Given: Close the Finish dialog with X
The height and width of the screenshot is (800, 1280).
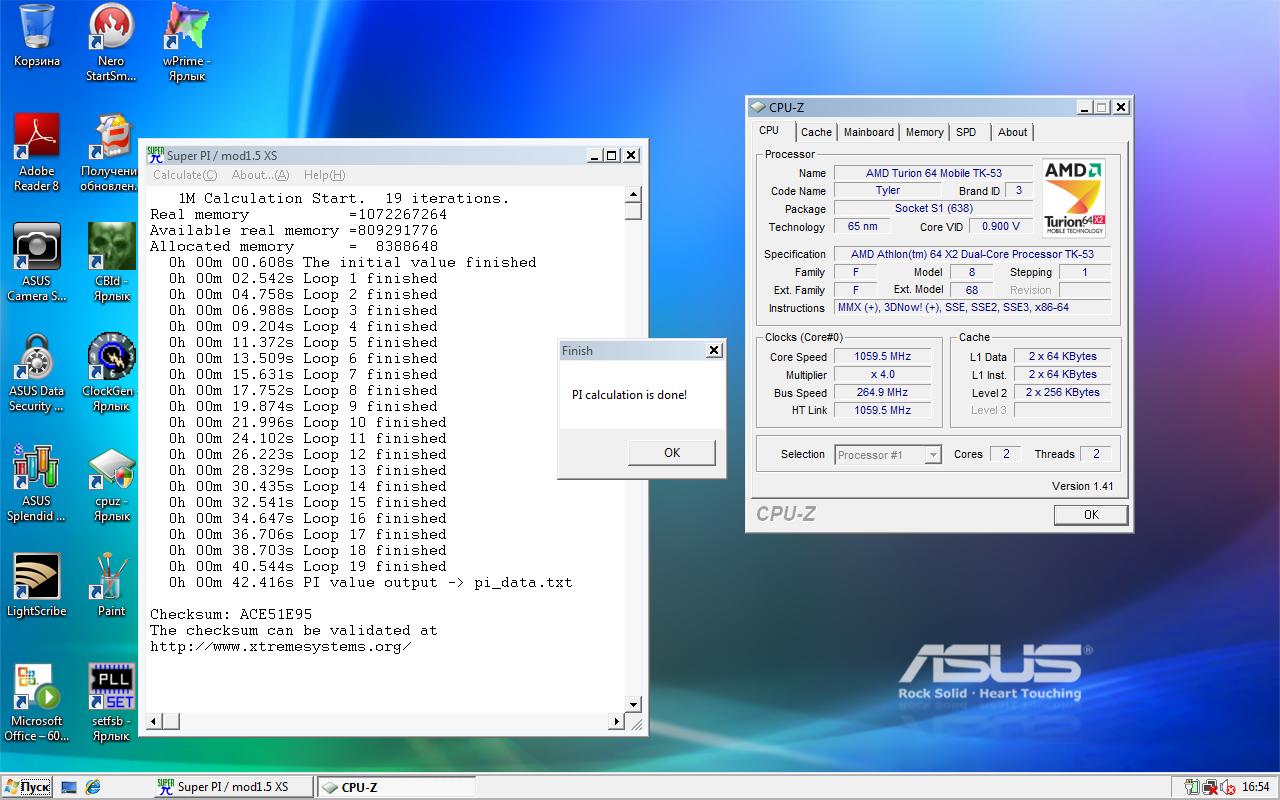Looking at the screenshot, I should pos(713,350).
